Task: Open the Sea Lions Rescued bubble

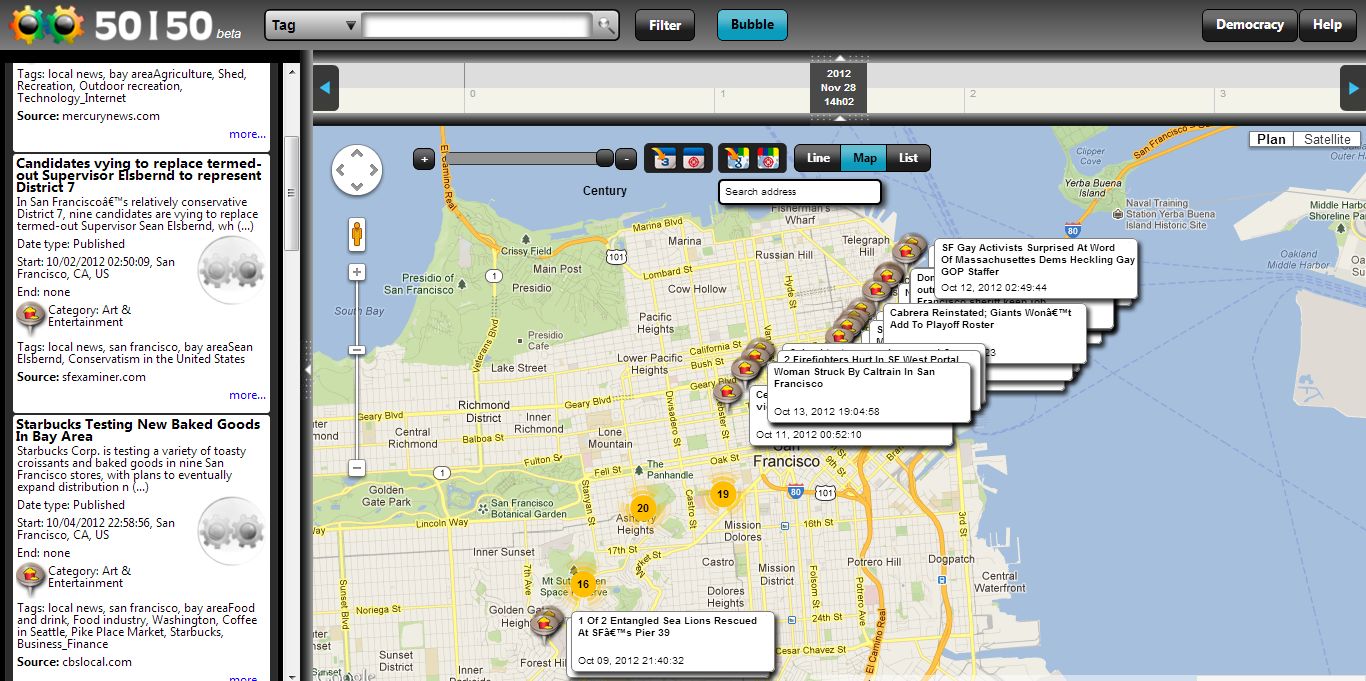Action: 672,641
